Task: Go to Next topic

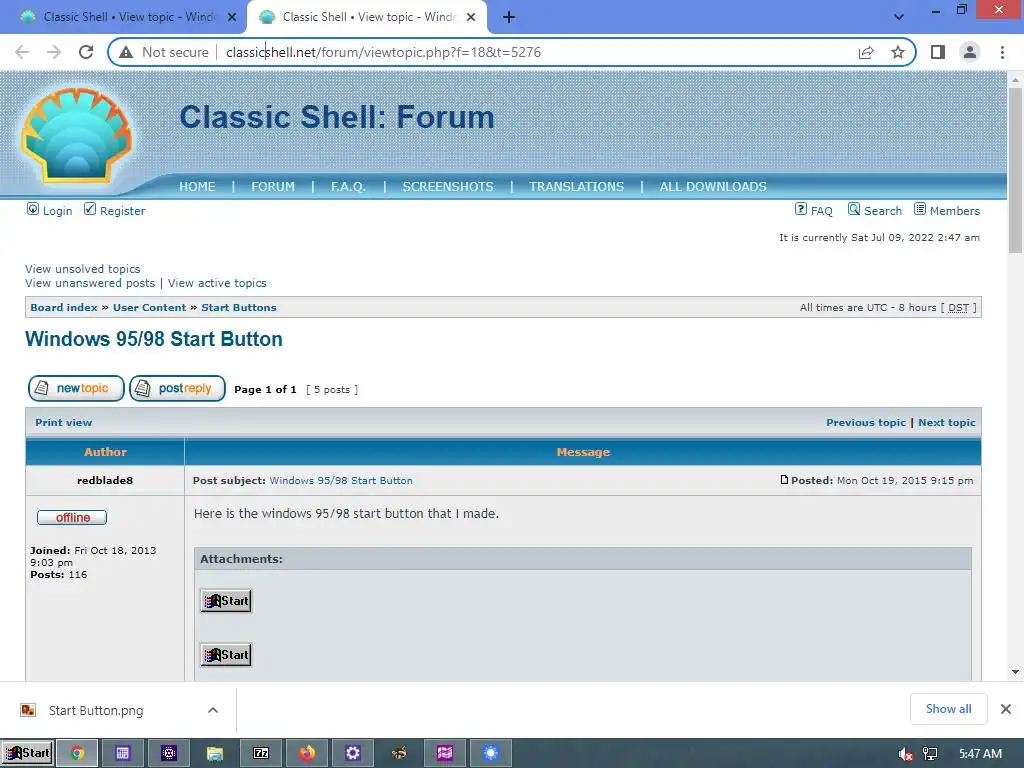Action: click(x=947, y=423)
